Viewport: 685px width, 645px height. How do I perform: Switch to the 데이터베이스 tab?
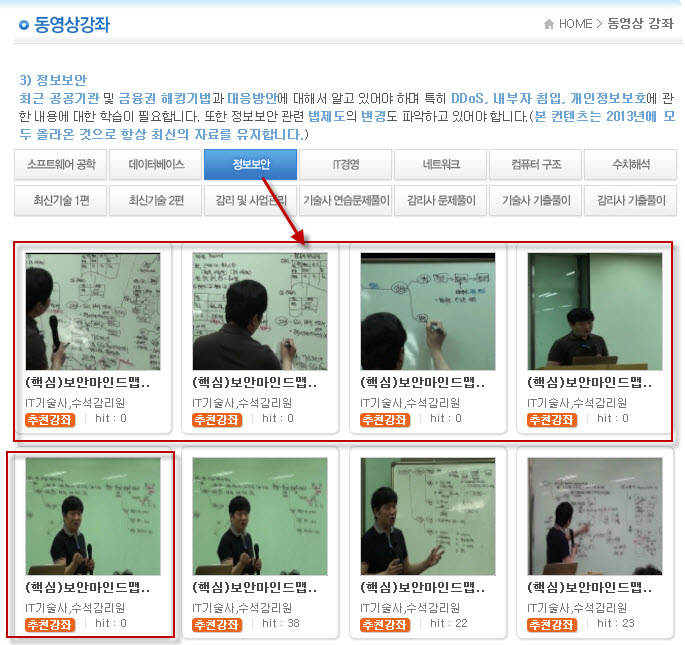pyautogui.click(x=156, y=165)
